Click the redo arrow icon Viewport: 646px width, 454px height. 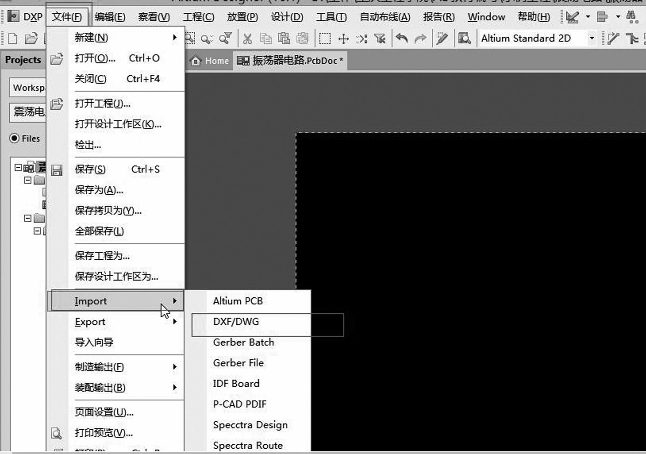[x=420, y=39]
